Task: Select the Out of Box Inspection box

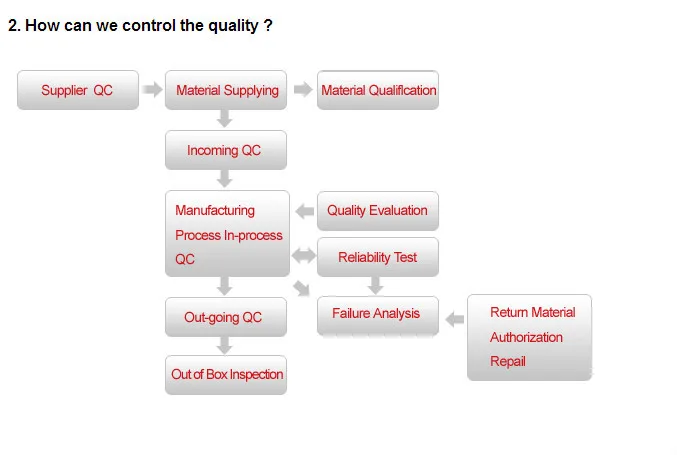Action: [x=226, y=374]
